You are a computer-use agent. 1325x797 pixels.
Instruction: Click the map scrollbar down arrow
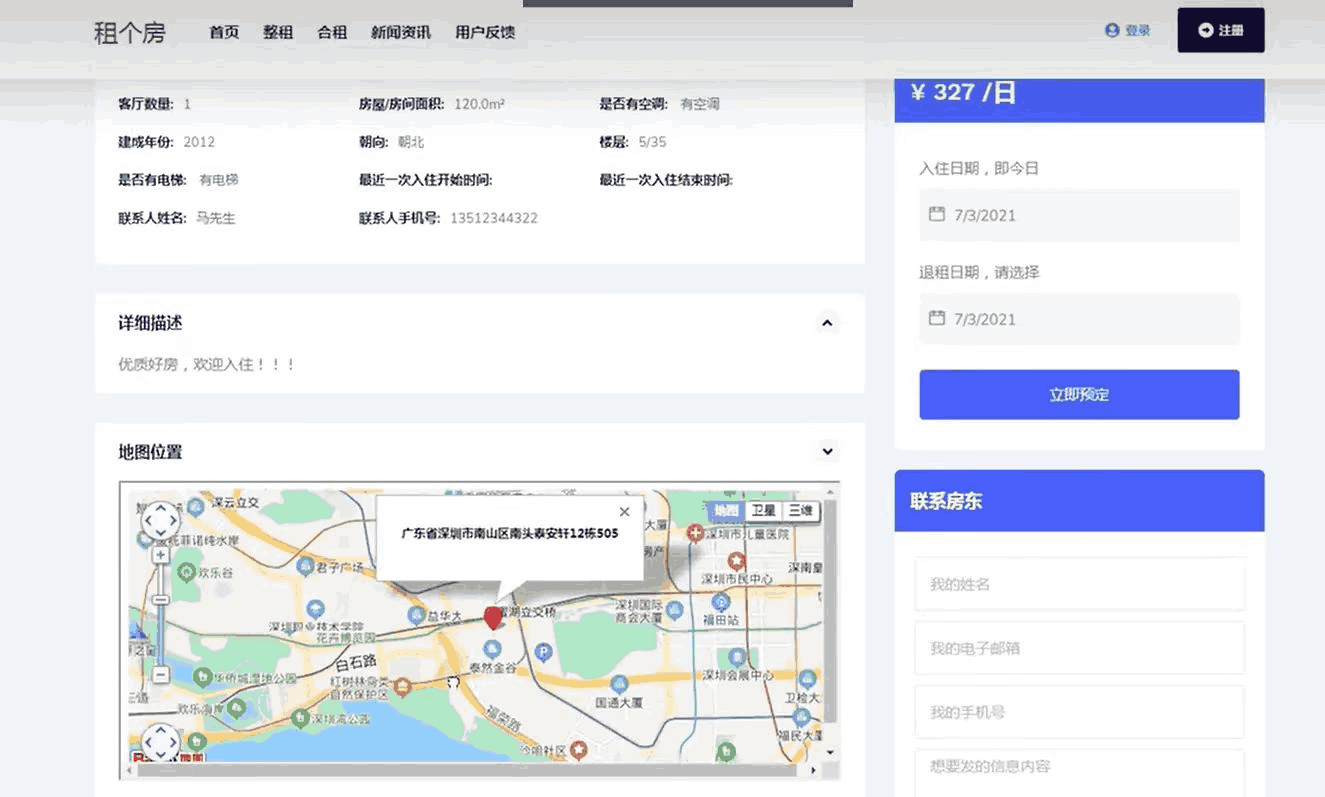(x=829, y=752)
